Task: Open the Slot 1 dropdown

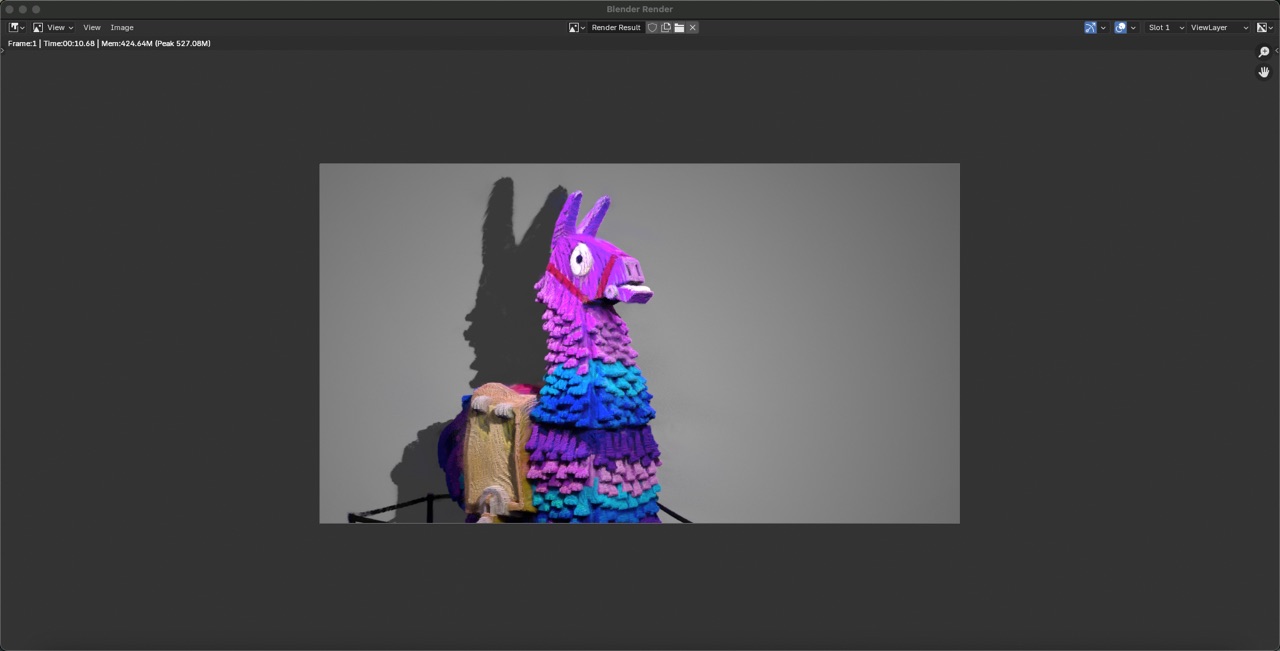Action: click(1160, 27)
